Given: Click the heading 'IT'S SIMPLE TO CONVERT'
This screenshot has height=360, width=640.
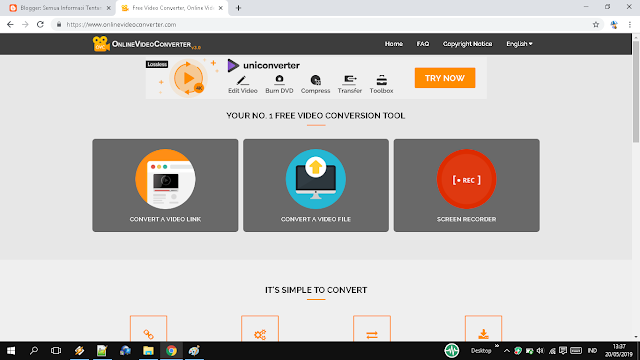Looking at the screenshot, I should (x=316, y=290).
